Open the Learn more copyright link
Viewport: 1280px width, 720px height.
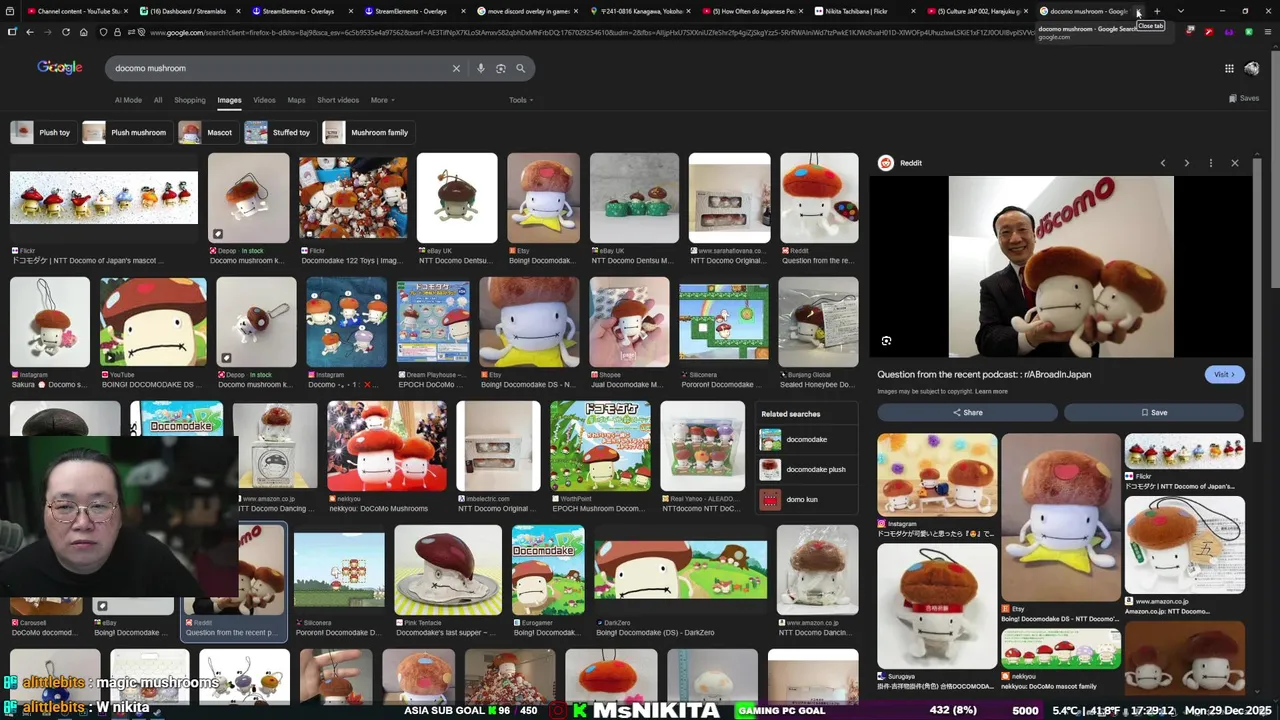click(x=991, y=391)
